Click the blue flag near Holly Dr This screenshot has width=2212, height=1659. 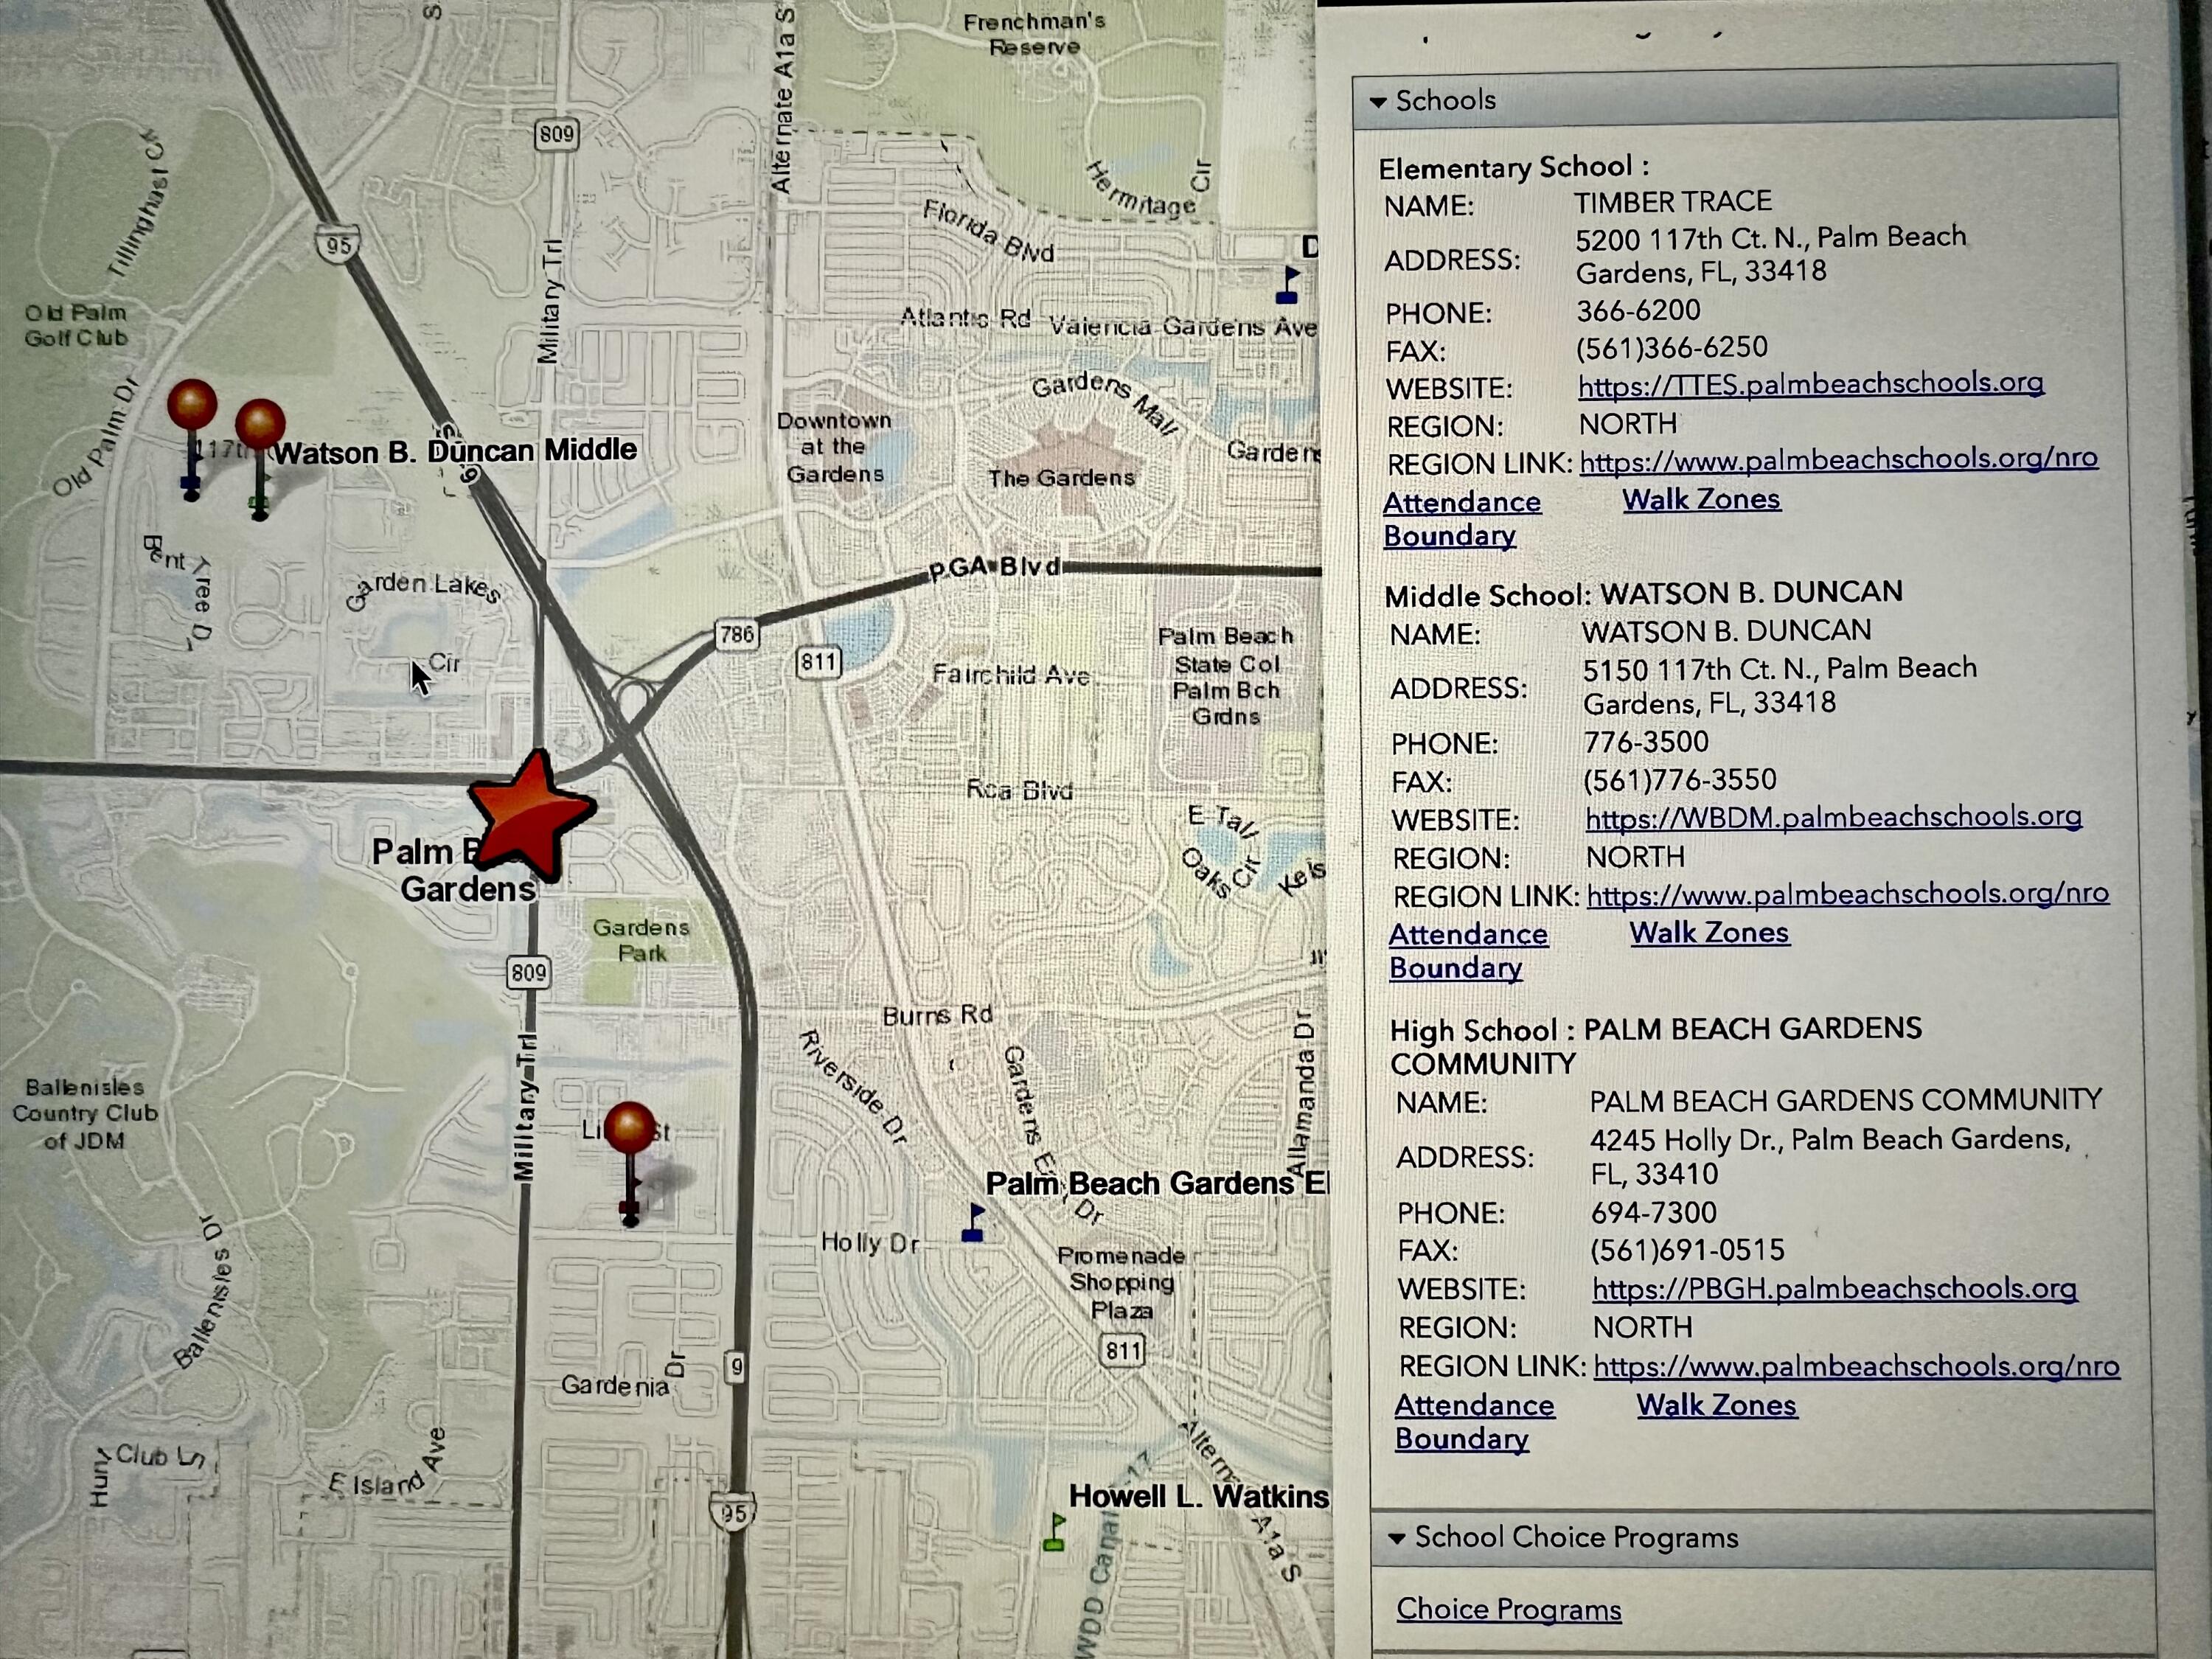click(x=974, y=1223)
